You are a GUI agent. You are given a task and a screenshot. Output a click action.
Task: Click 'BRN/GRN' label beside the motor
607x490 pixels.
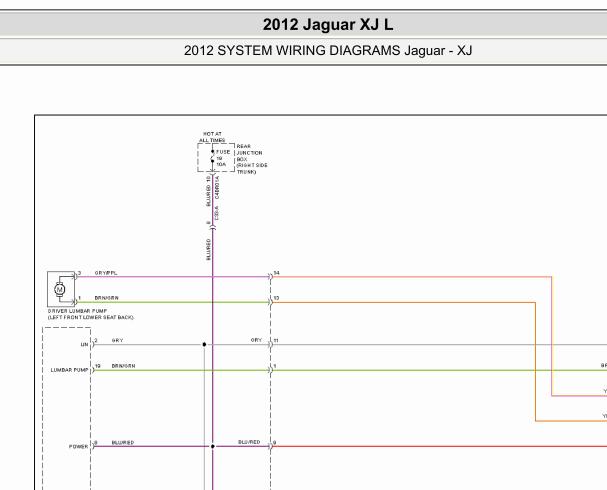[x=106, y=298]
